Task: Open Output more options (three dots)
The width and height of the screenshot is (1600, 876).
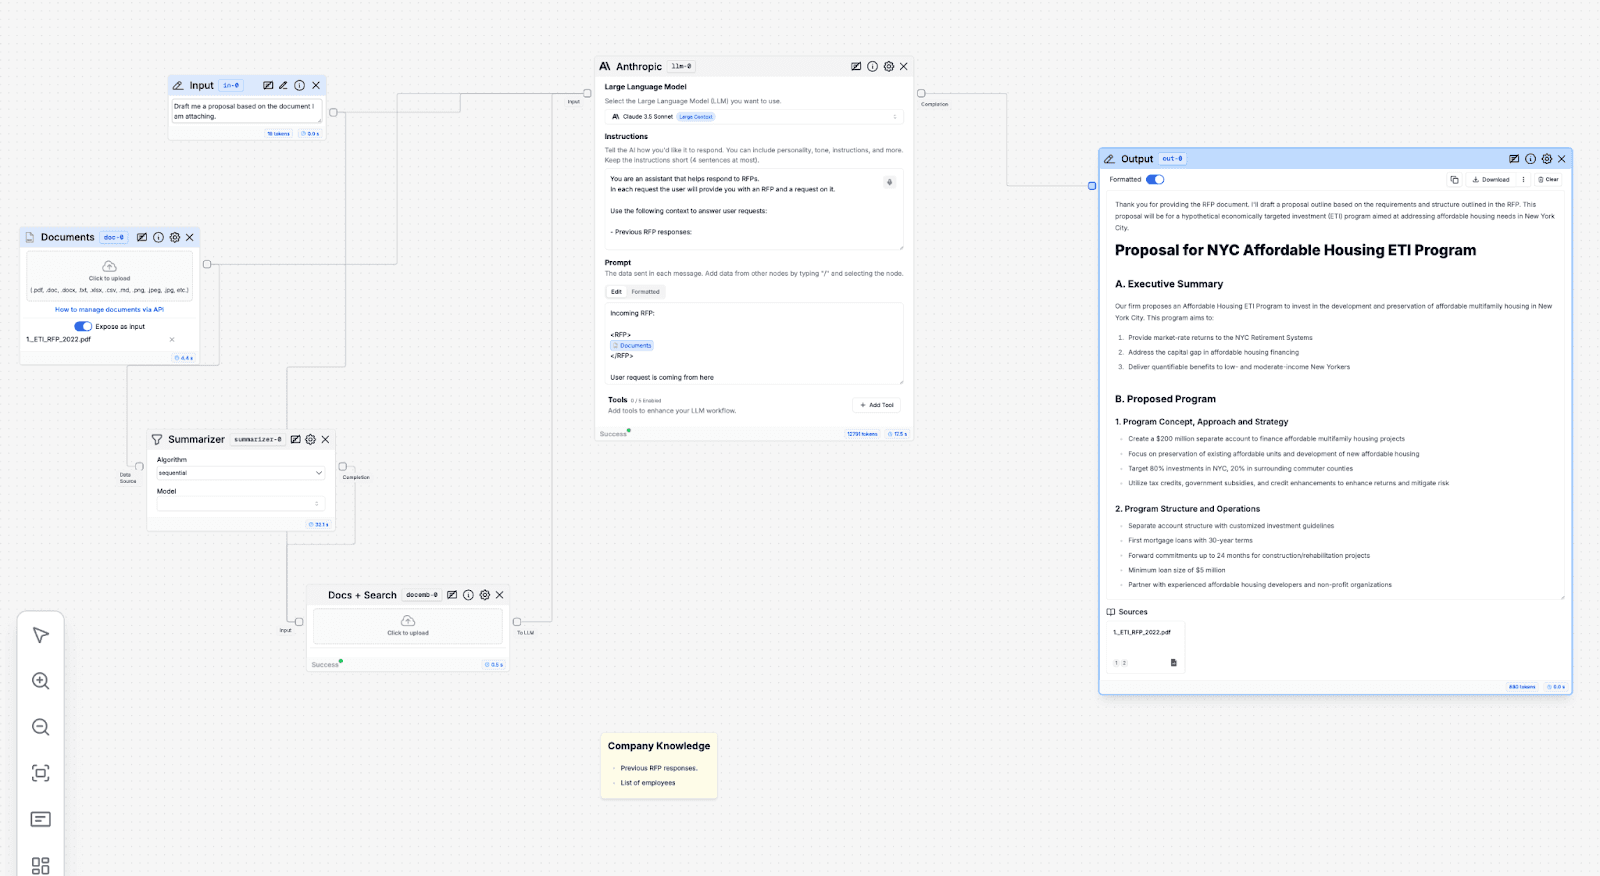Action: tap(1524, 180)
